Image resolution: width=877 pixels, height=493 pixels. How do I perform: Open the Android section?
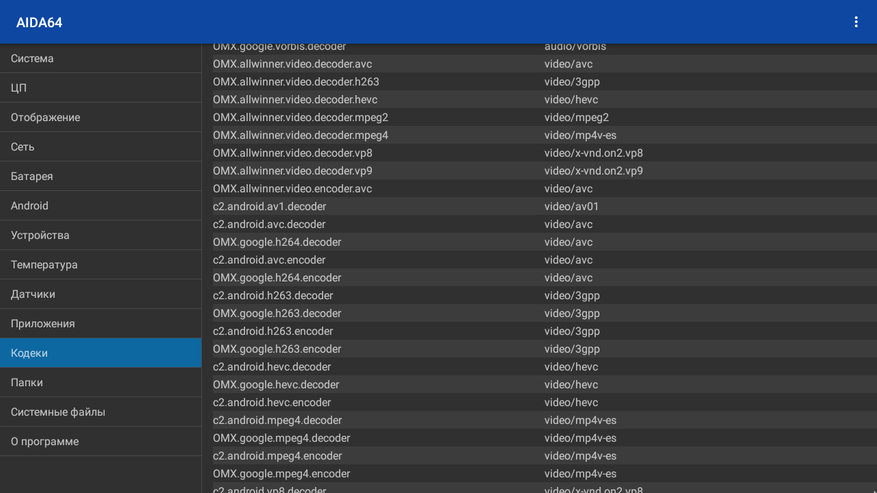[x=101, y=206]
